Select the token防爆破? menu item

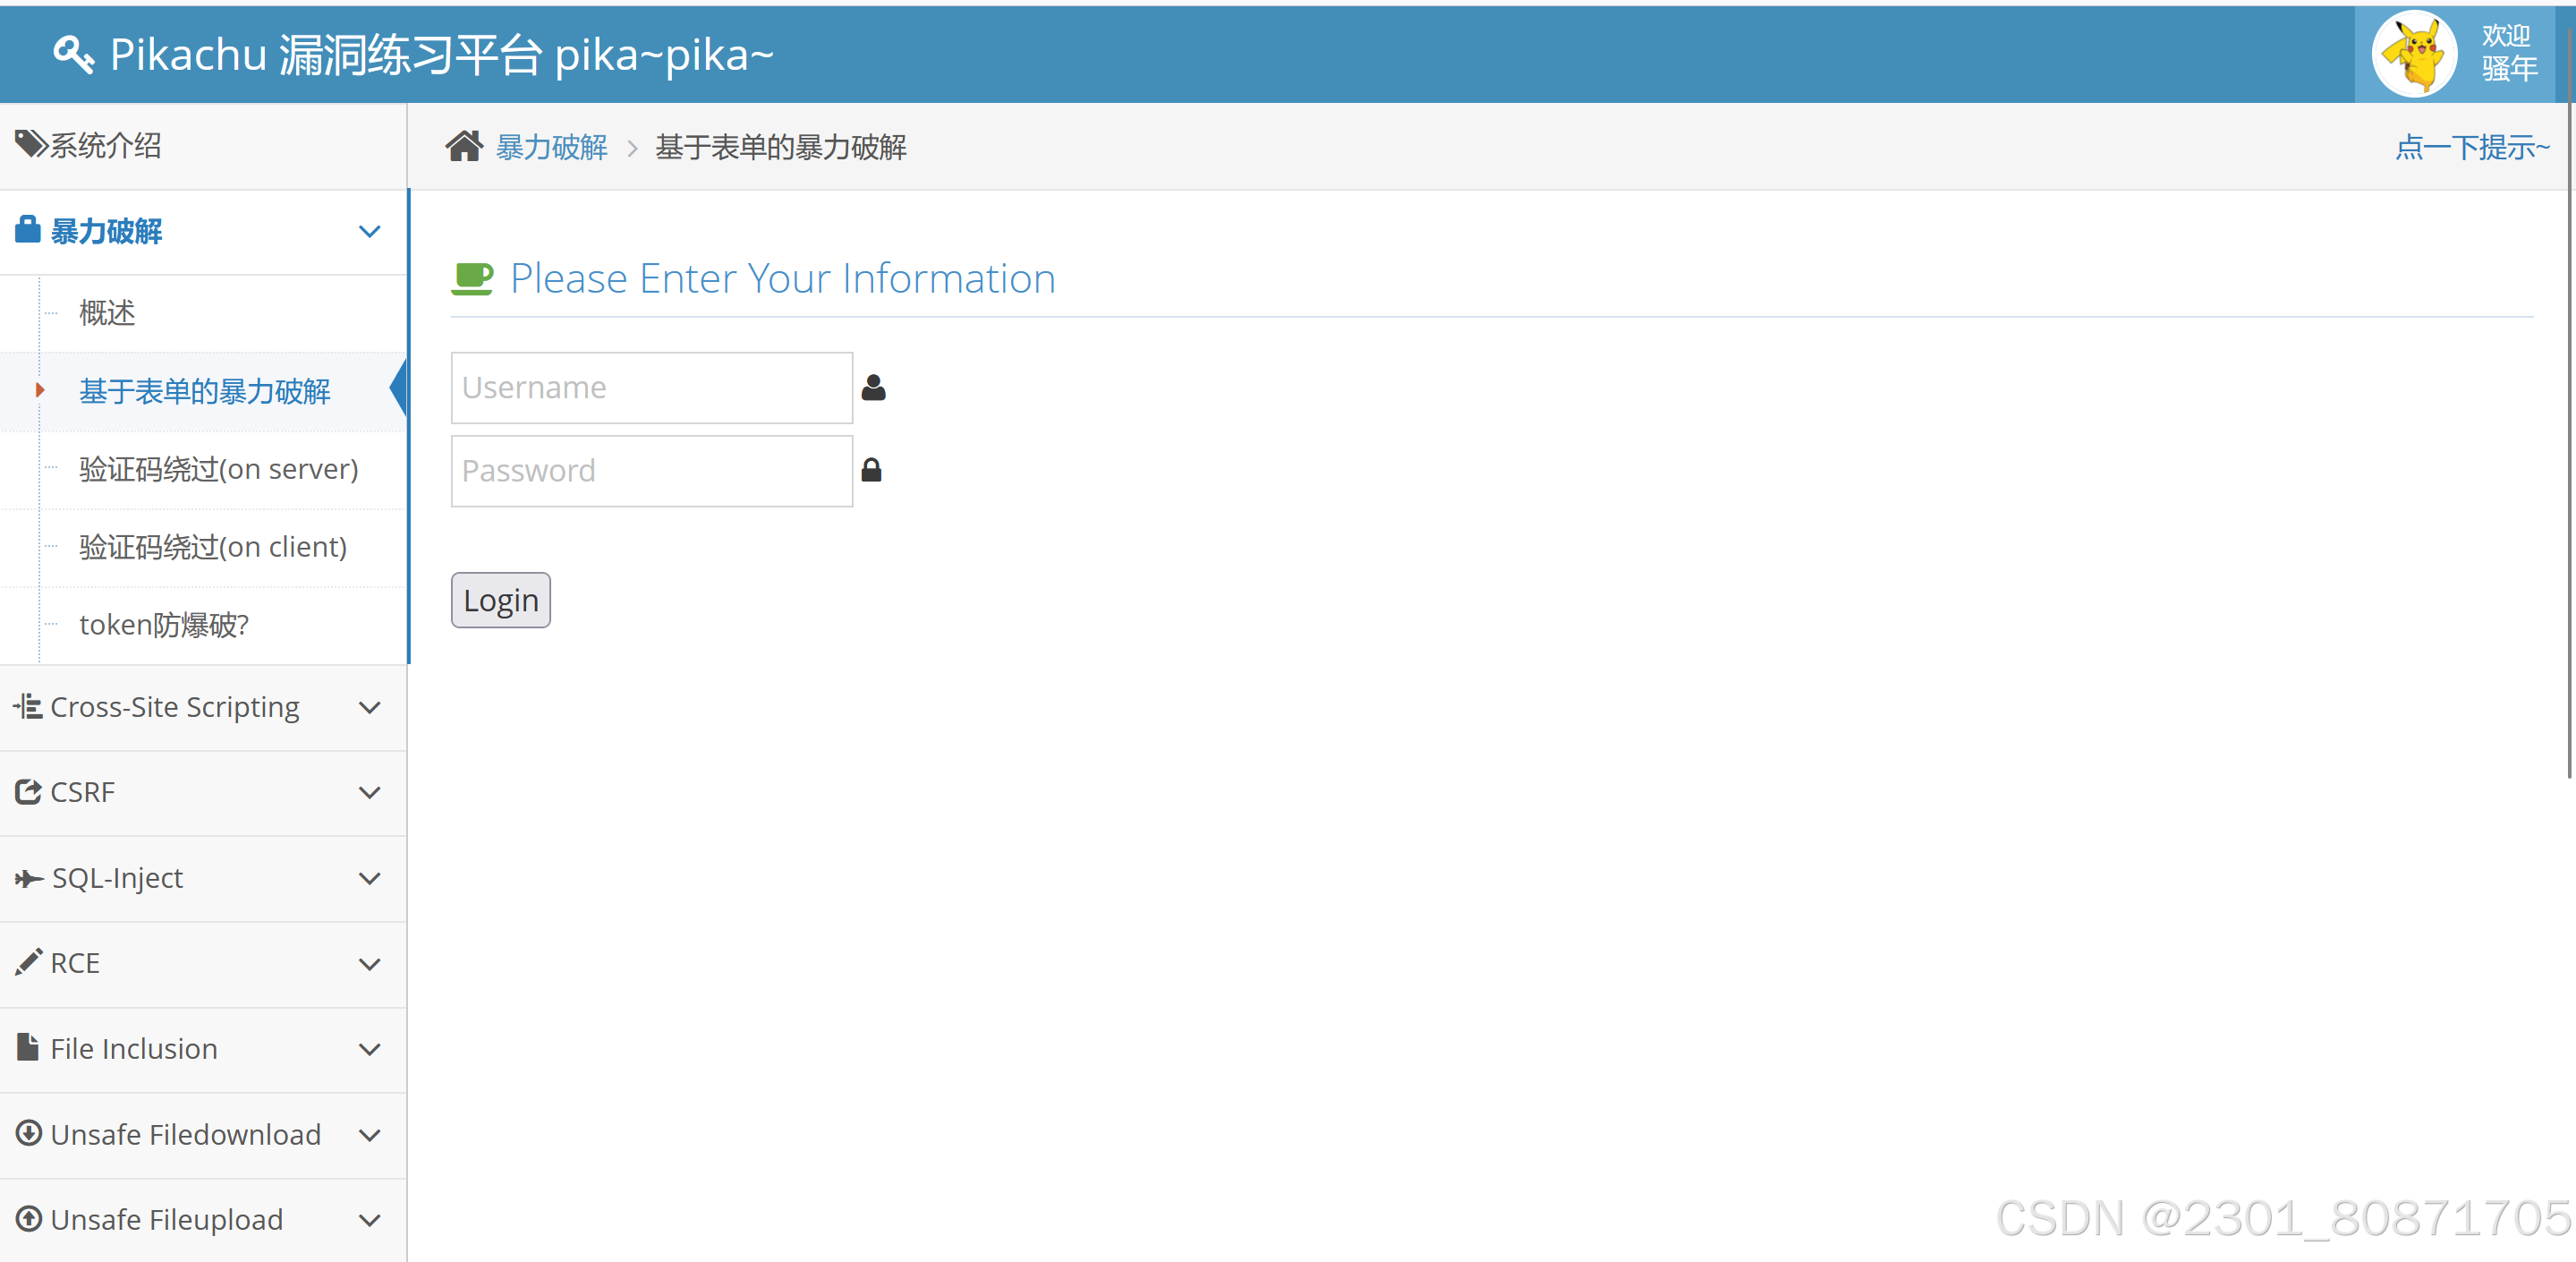164,625
